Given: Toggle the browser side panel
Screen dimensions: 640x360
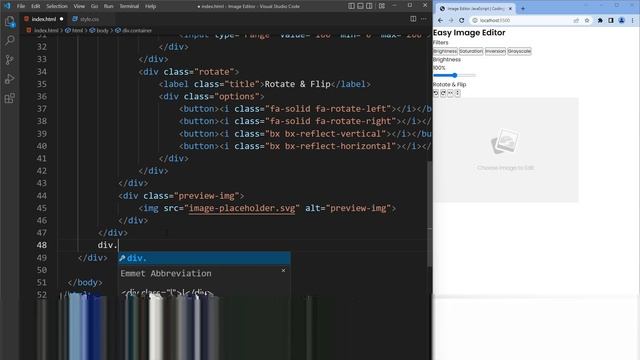Looking at the screenshot, I should 611,20.
